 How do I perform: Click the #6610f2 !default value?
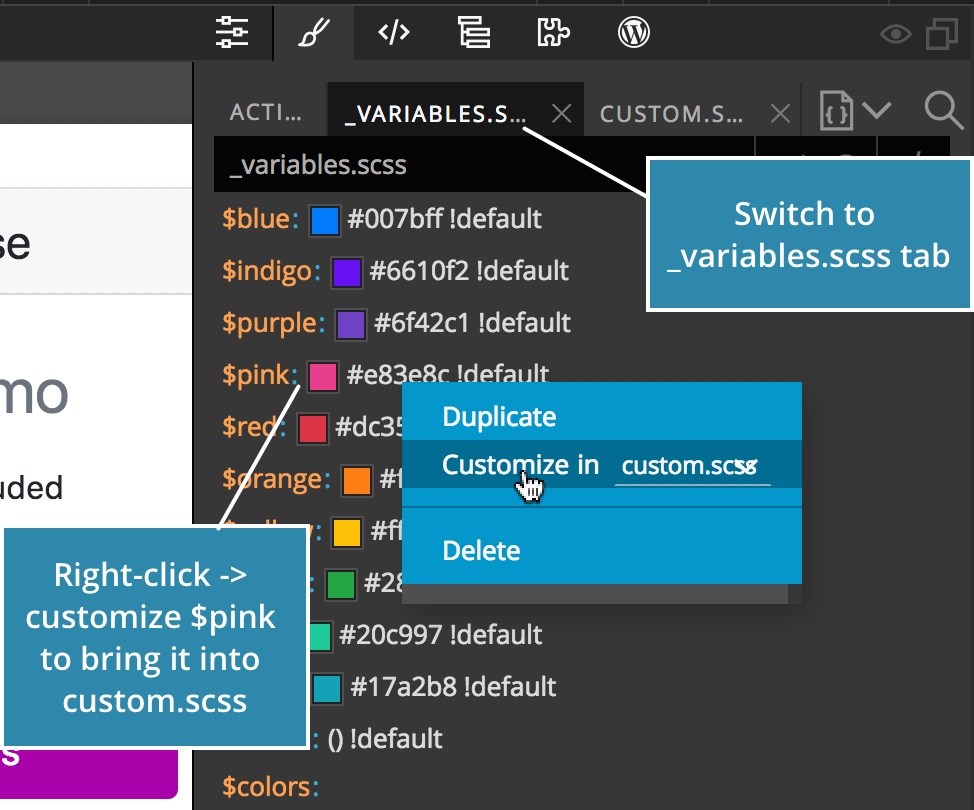(x=469, y=271)
